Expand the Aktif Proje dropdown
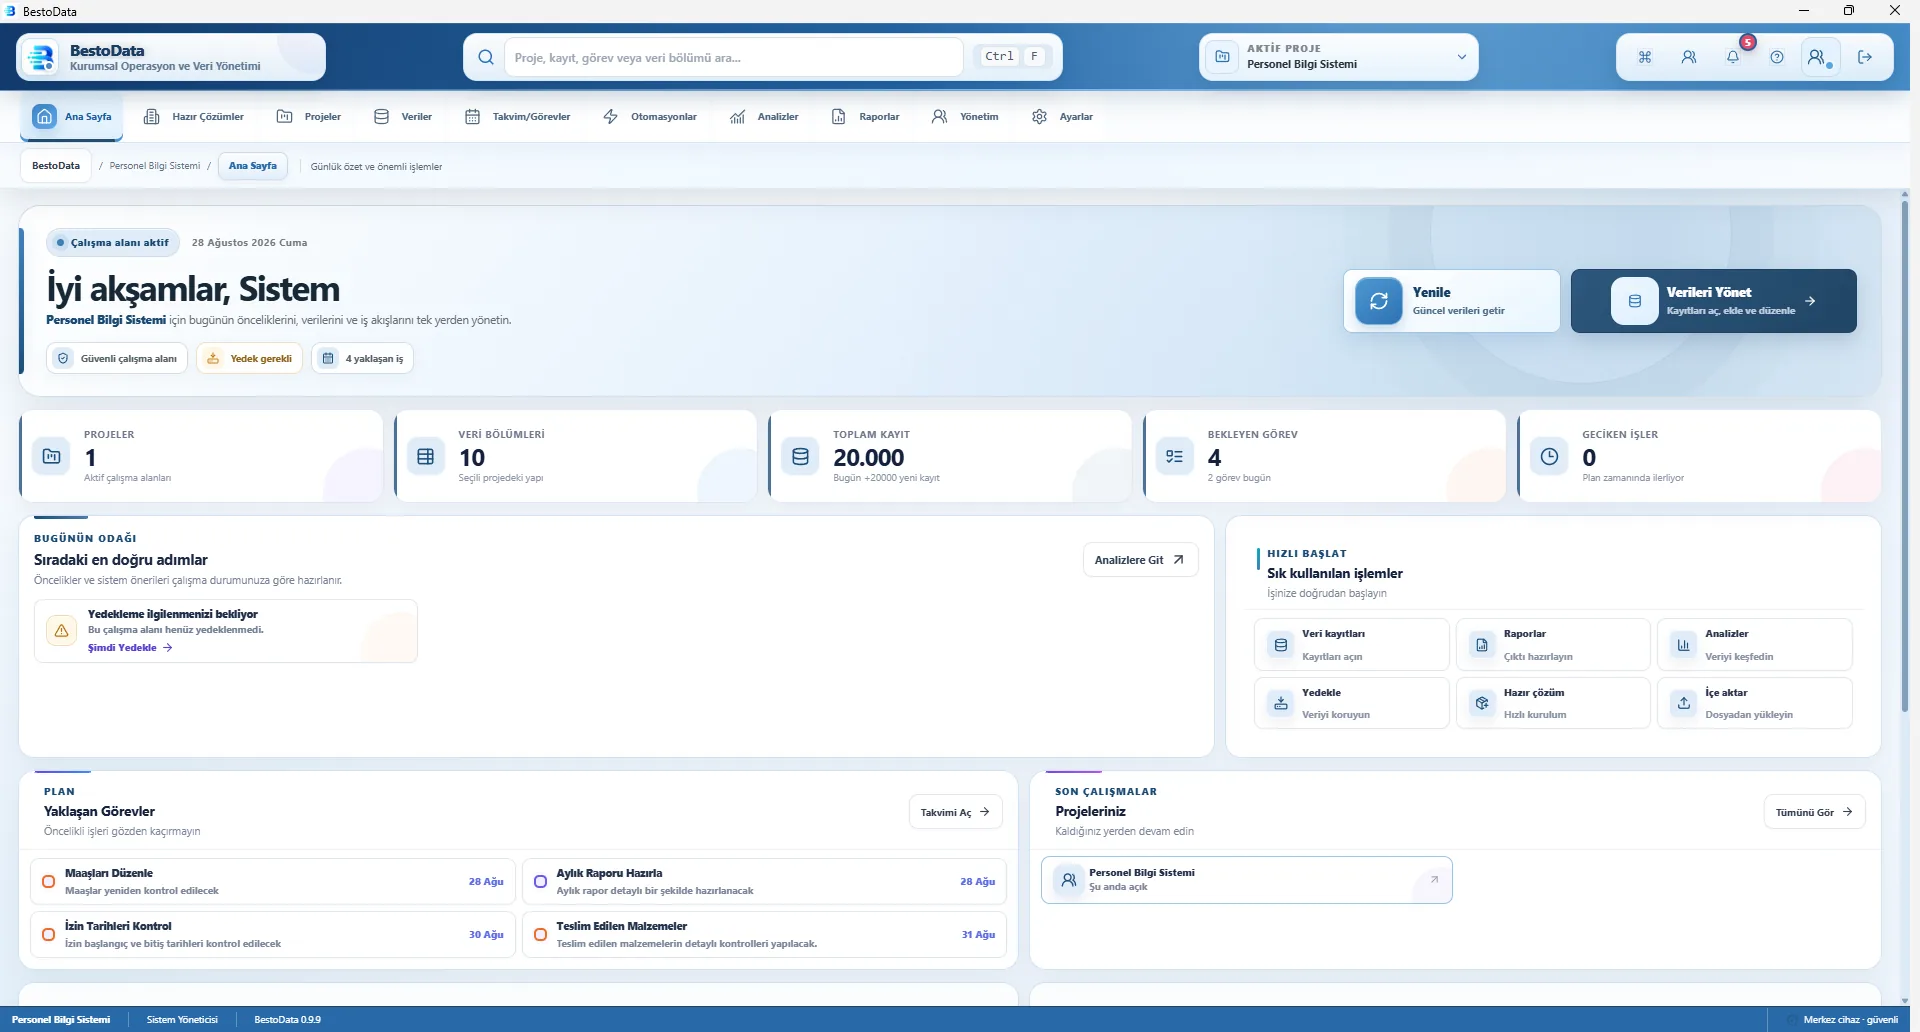 [1338, 57]
